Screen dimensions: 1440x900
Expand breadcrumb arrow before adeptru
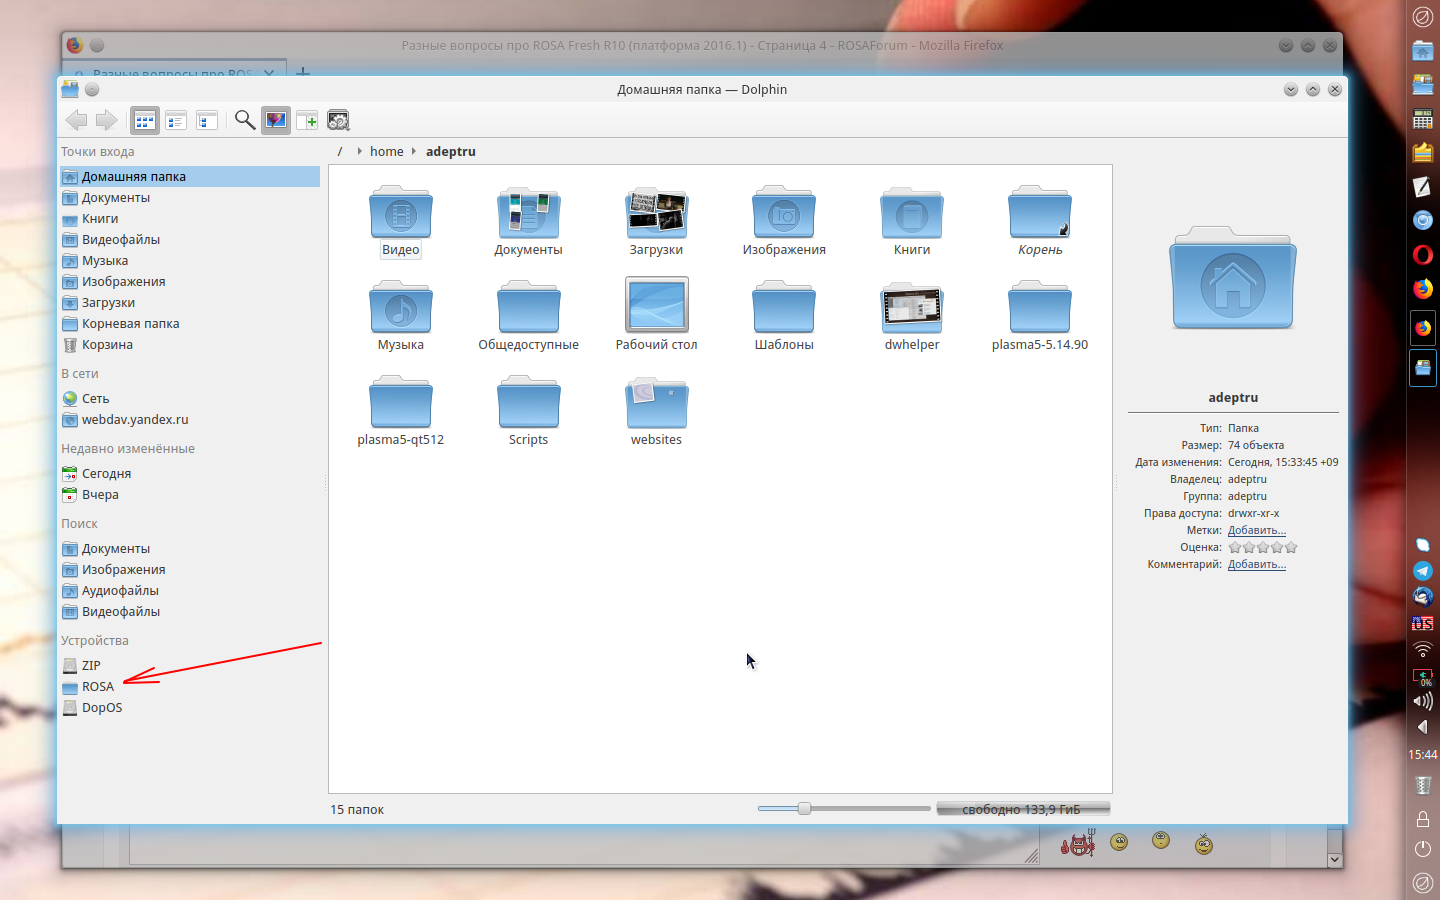click(414, 152)
